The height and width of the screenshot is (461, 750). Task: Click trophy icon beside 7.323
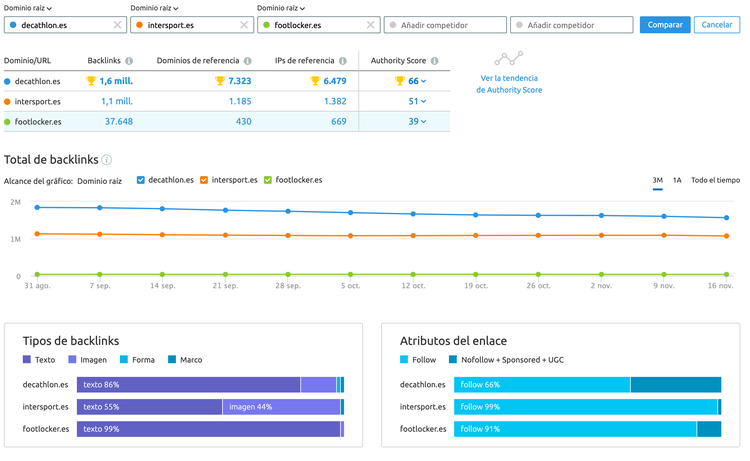tap(220, 81)
